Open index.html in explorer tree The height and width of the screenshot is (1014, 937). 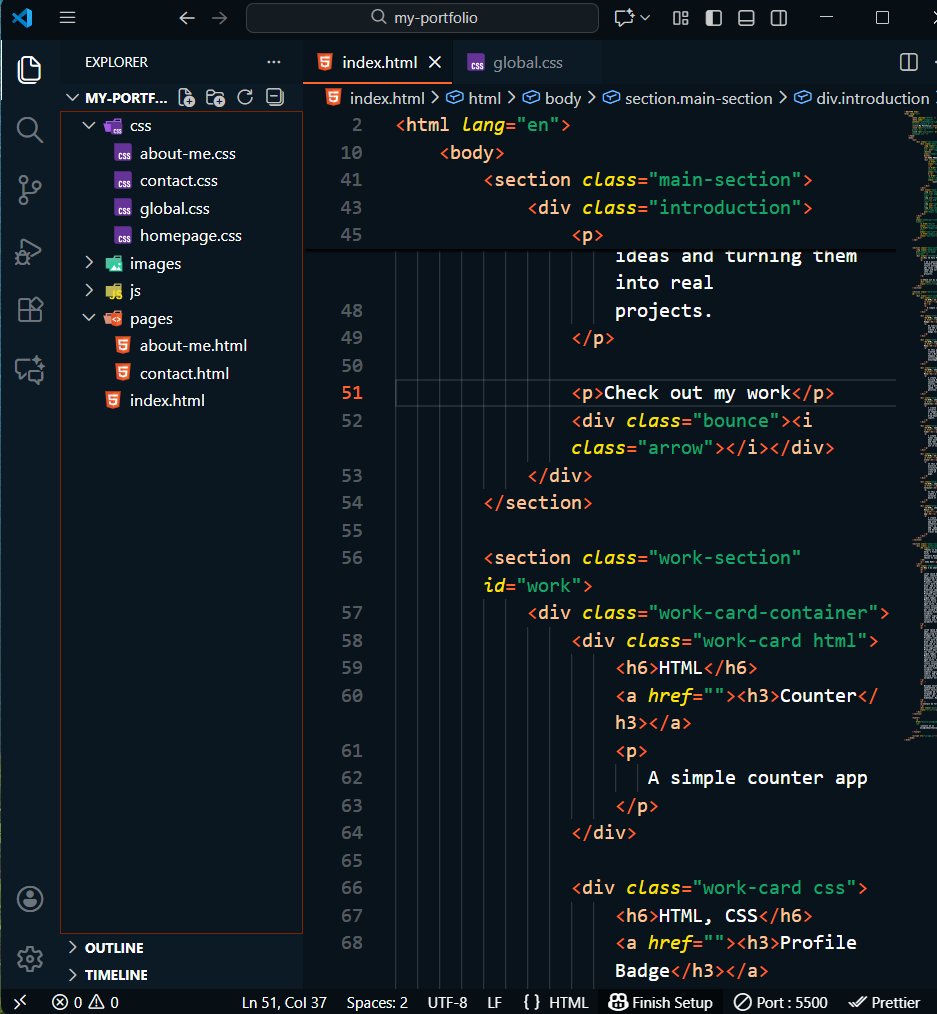(167, 401)
